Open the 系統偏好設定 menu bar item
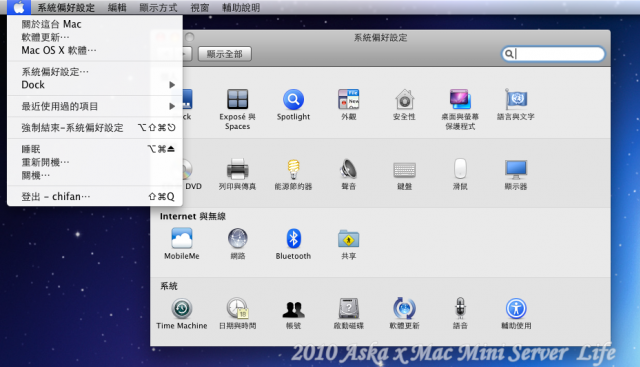Screen dimensions: 640x367 pyautogui.click(x=66, y=7)
